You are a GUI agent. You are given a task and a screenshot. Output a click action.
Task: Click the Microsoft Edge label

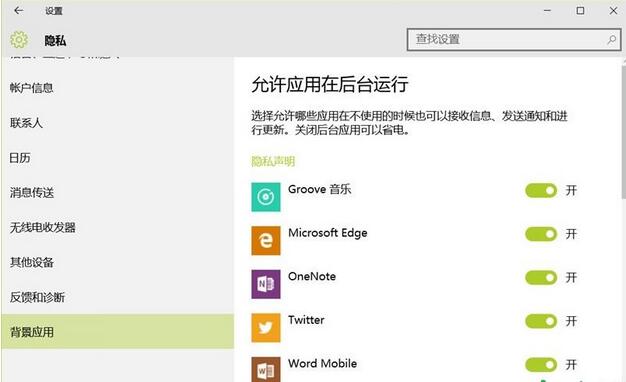point(328,233)
